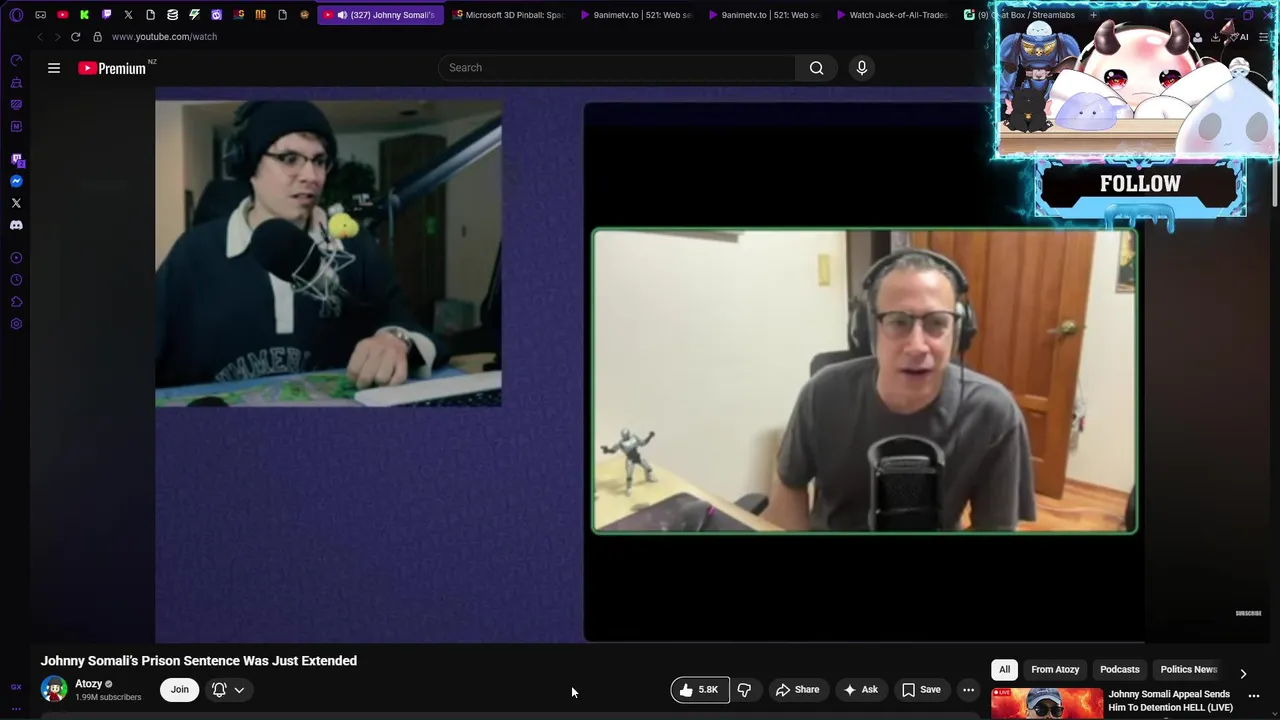Switch to the pinned Newgrounds NG tab

point(260,15)
